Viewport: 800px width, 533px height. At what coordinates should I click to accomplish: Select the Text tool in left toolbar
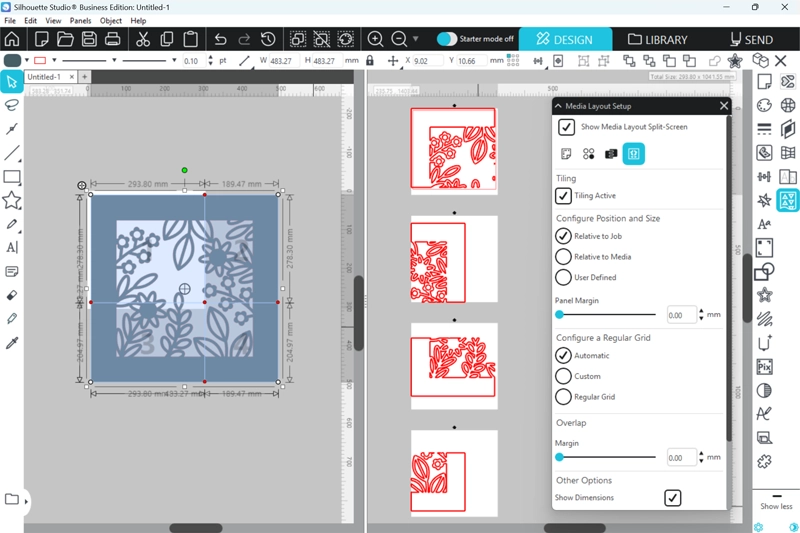(12, 247)
